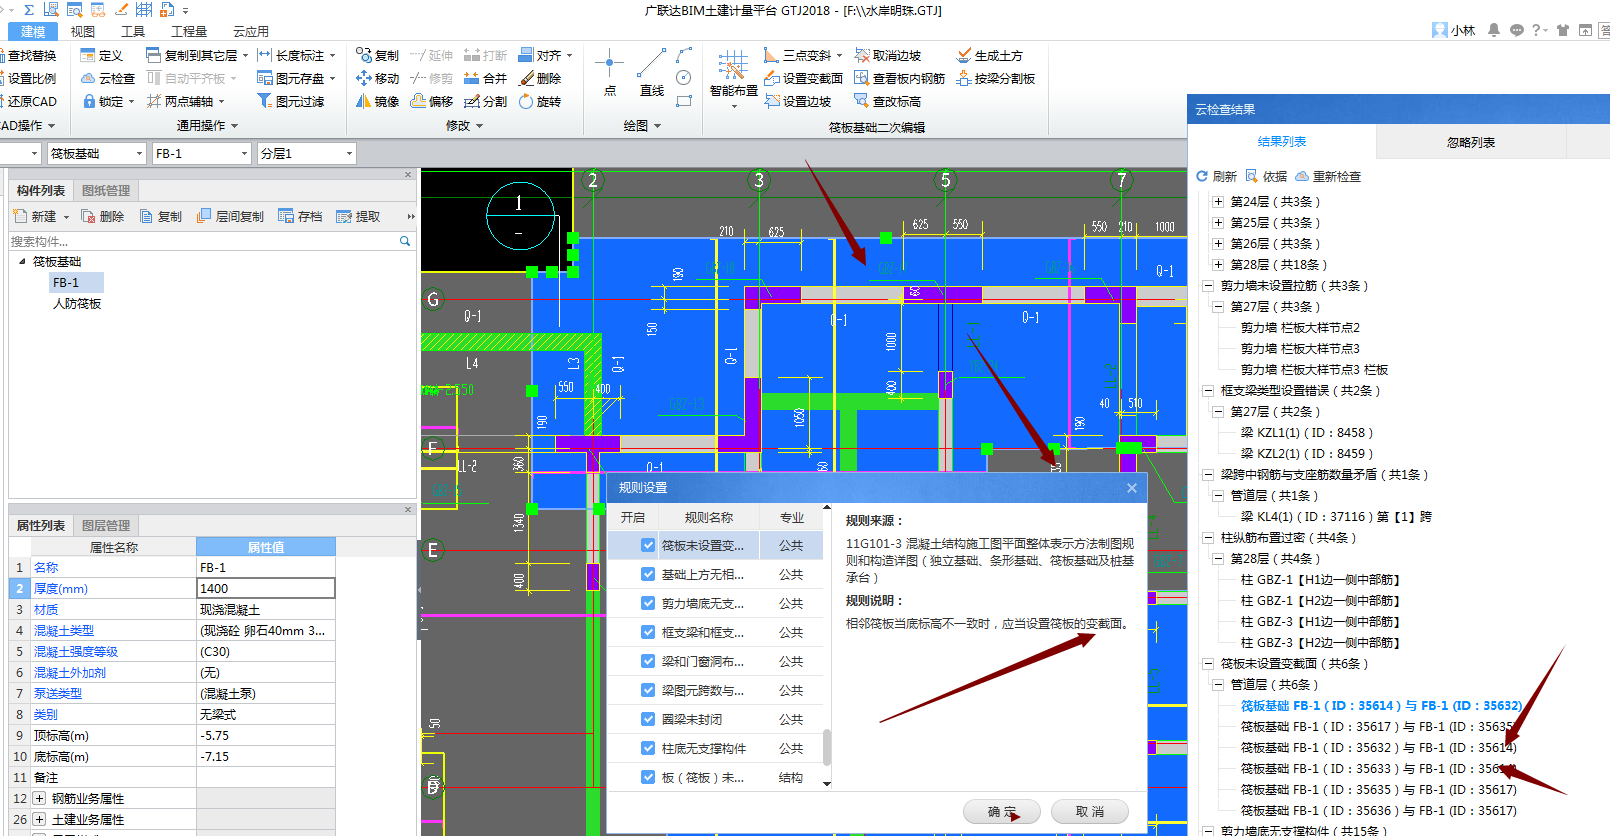Open the 云应用 ribbon tab
This screenshot has height=836, width=1610.
tap(251, 31)
